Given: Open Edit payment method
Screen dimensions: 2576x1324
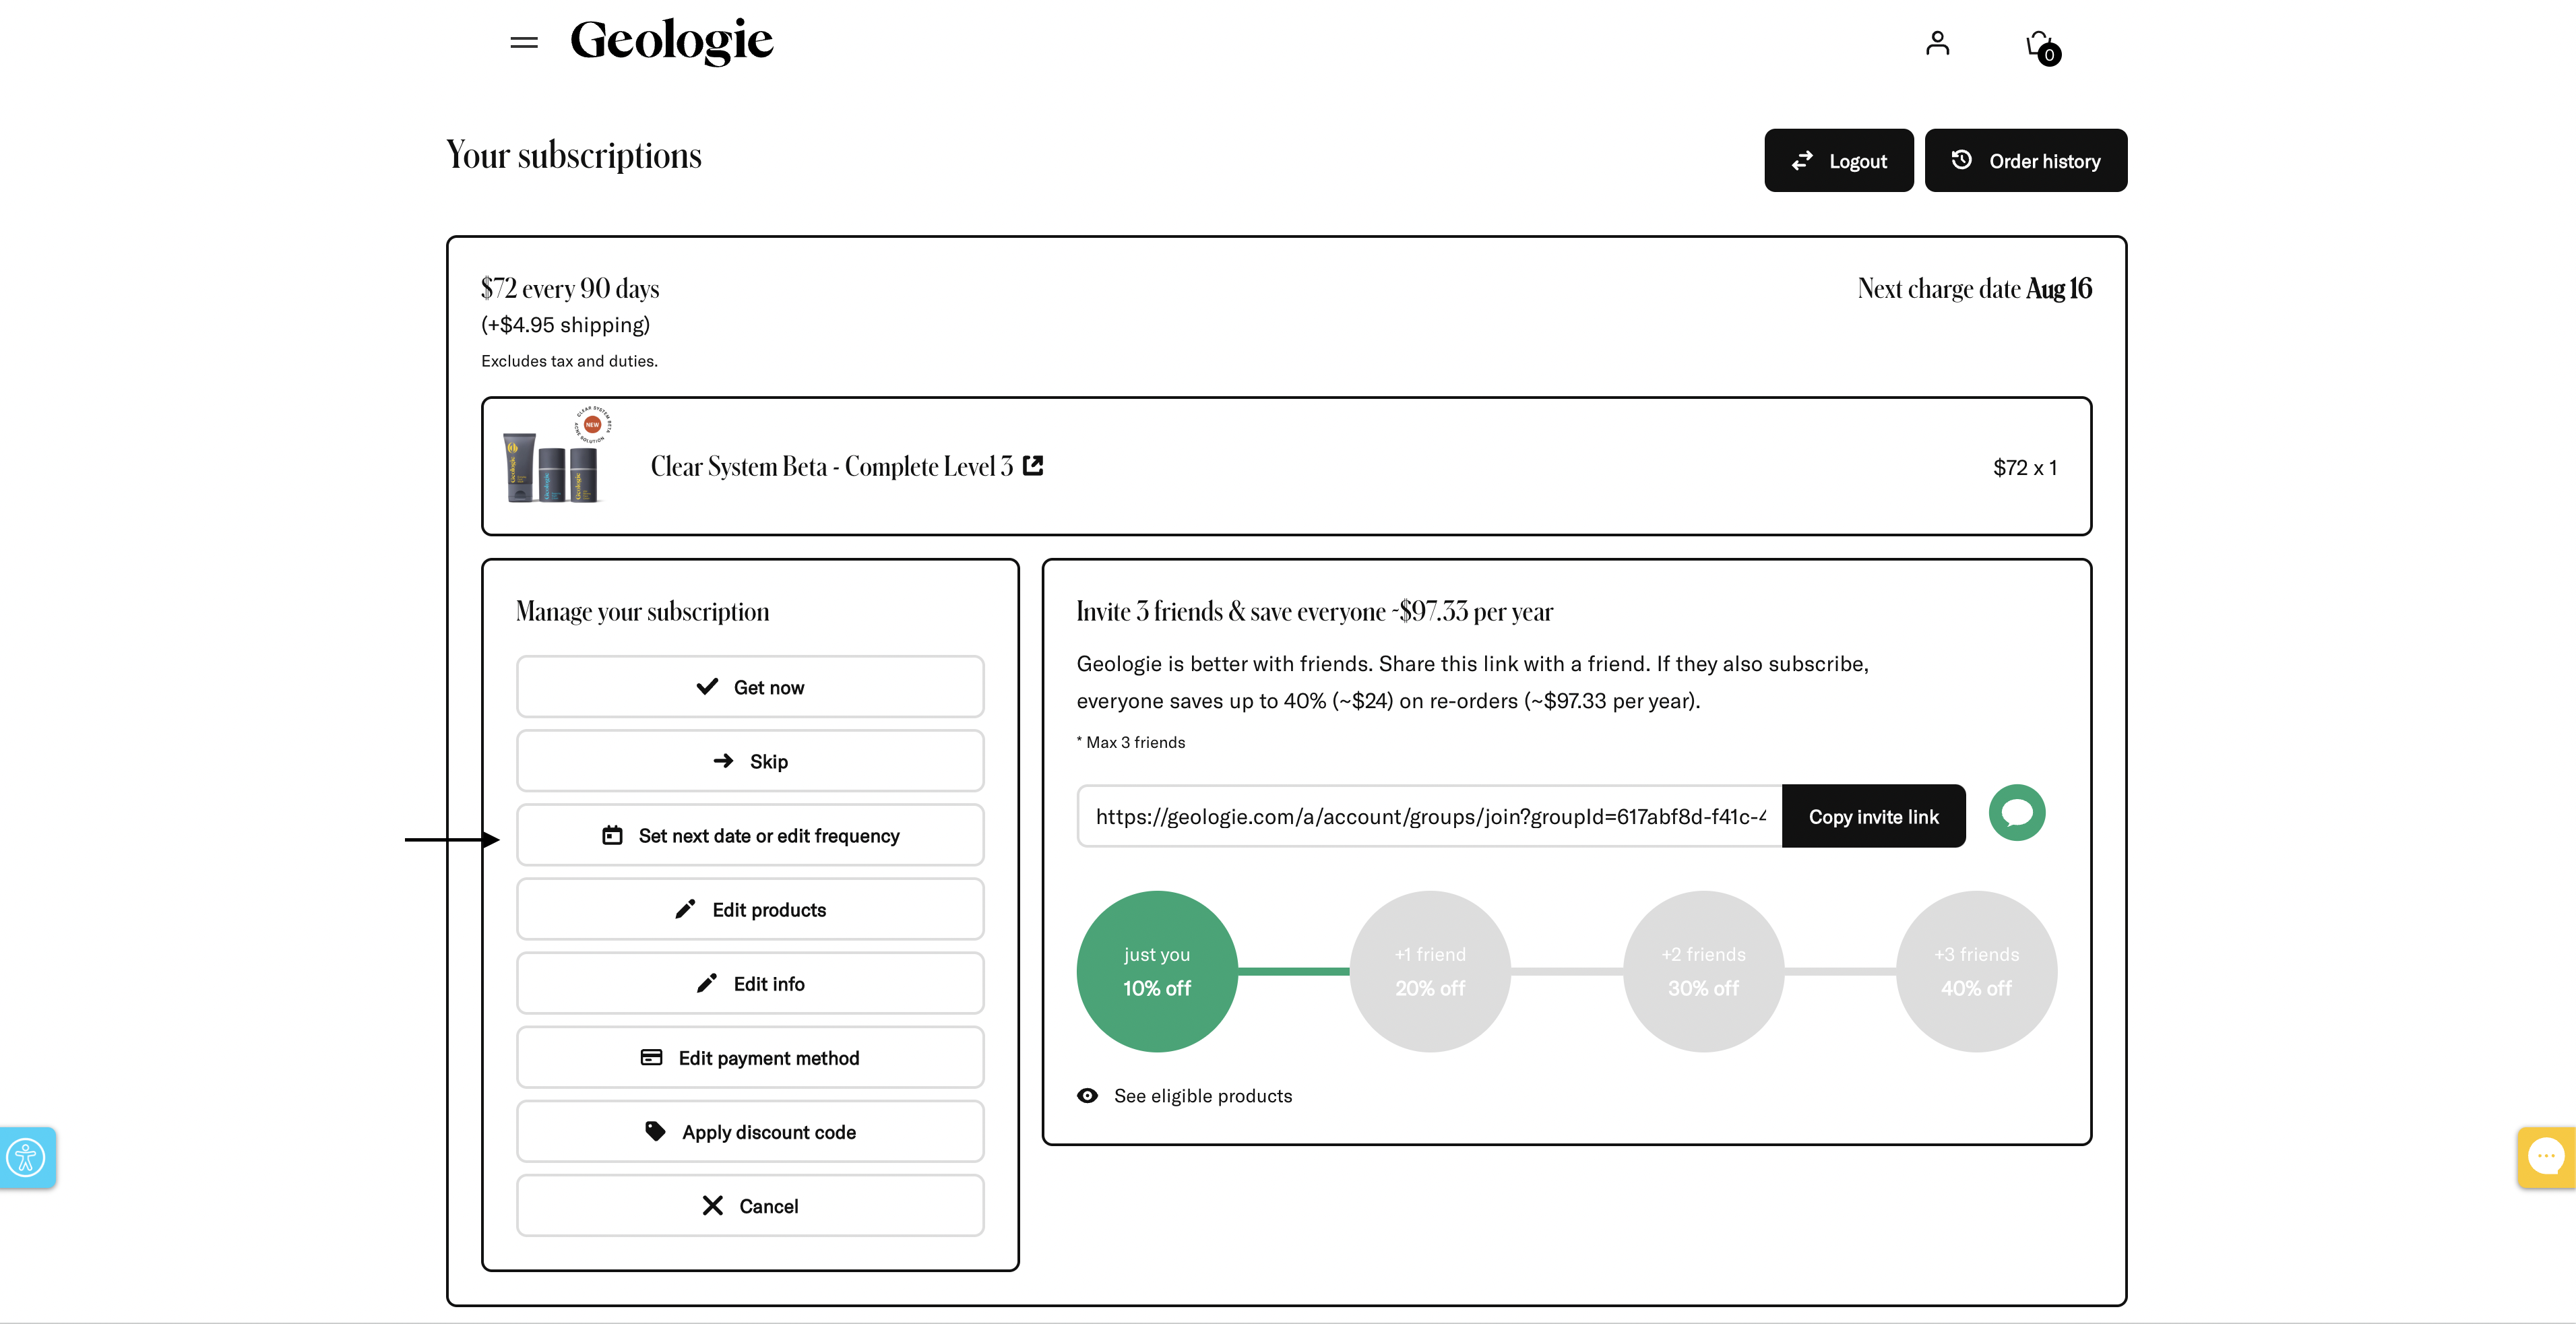Looking at the screenshot, I should (x=750, y=1057).
